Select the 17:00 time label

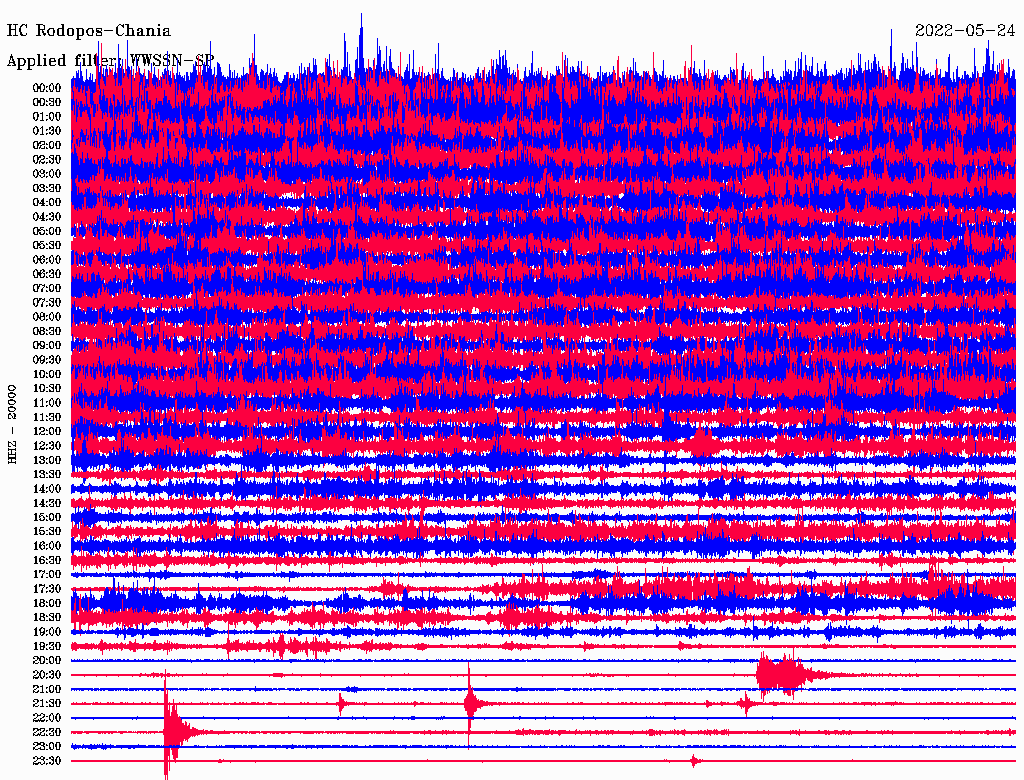click(x=47, y=574)
